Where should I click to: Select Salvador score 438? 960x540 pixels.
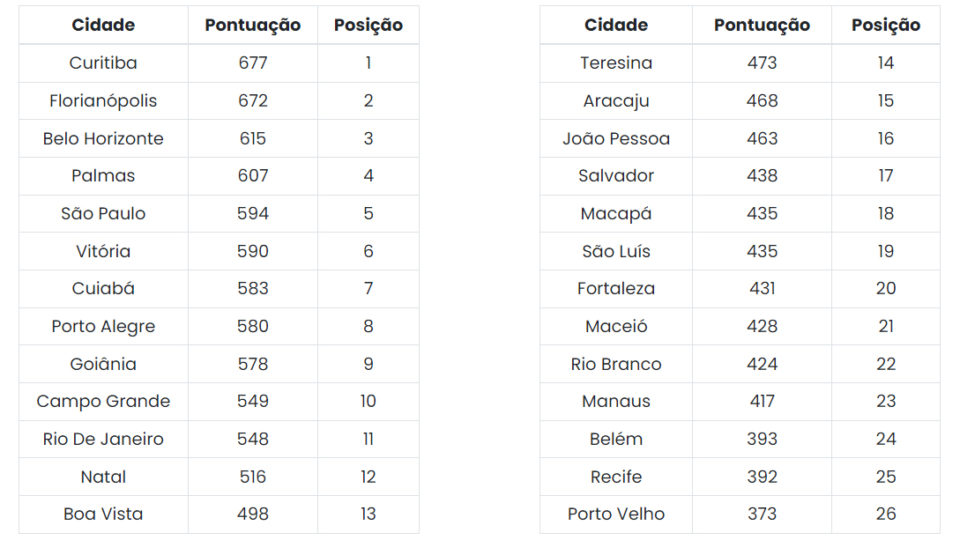[x=762, y=176]
